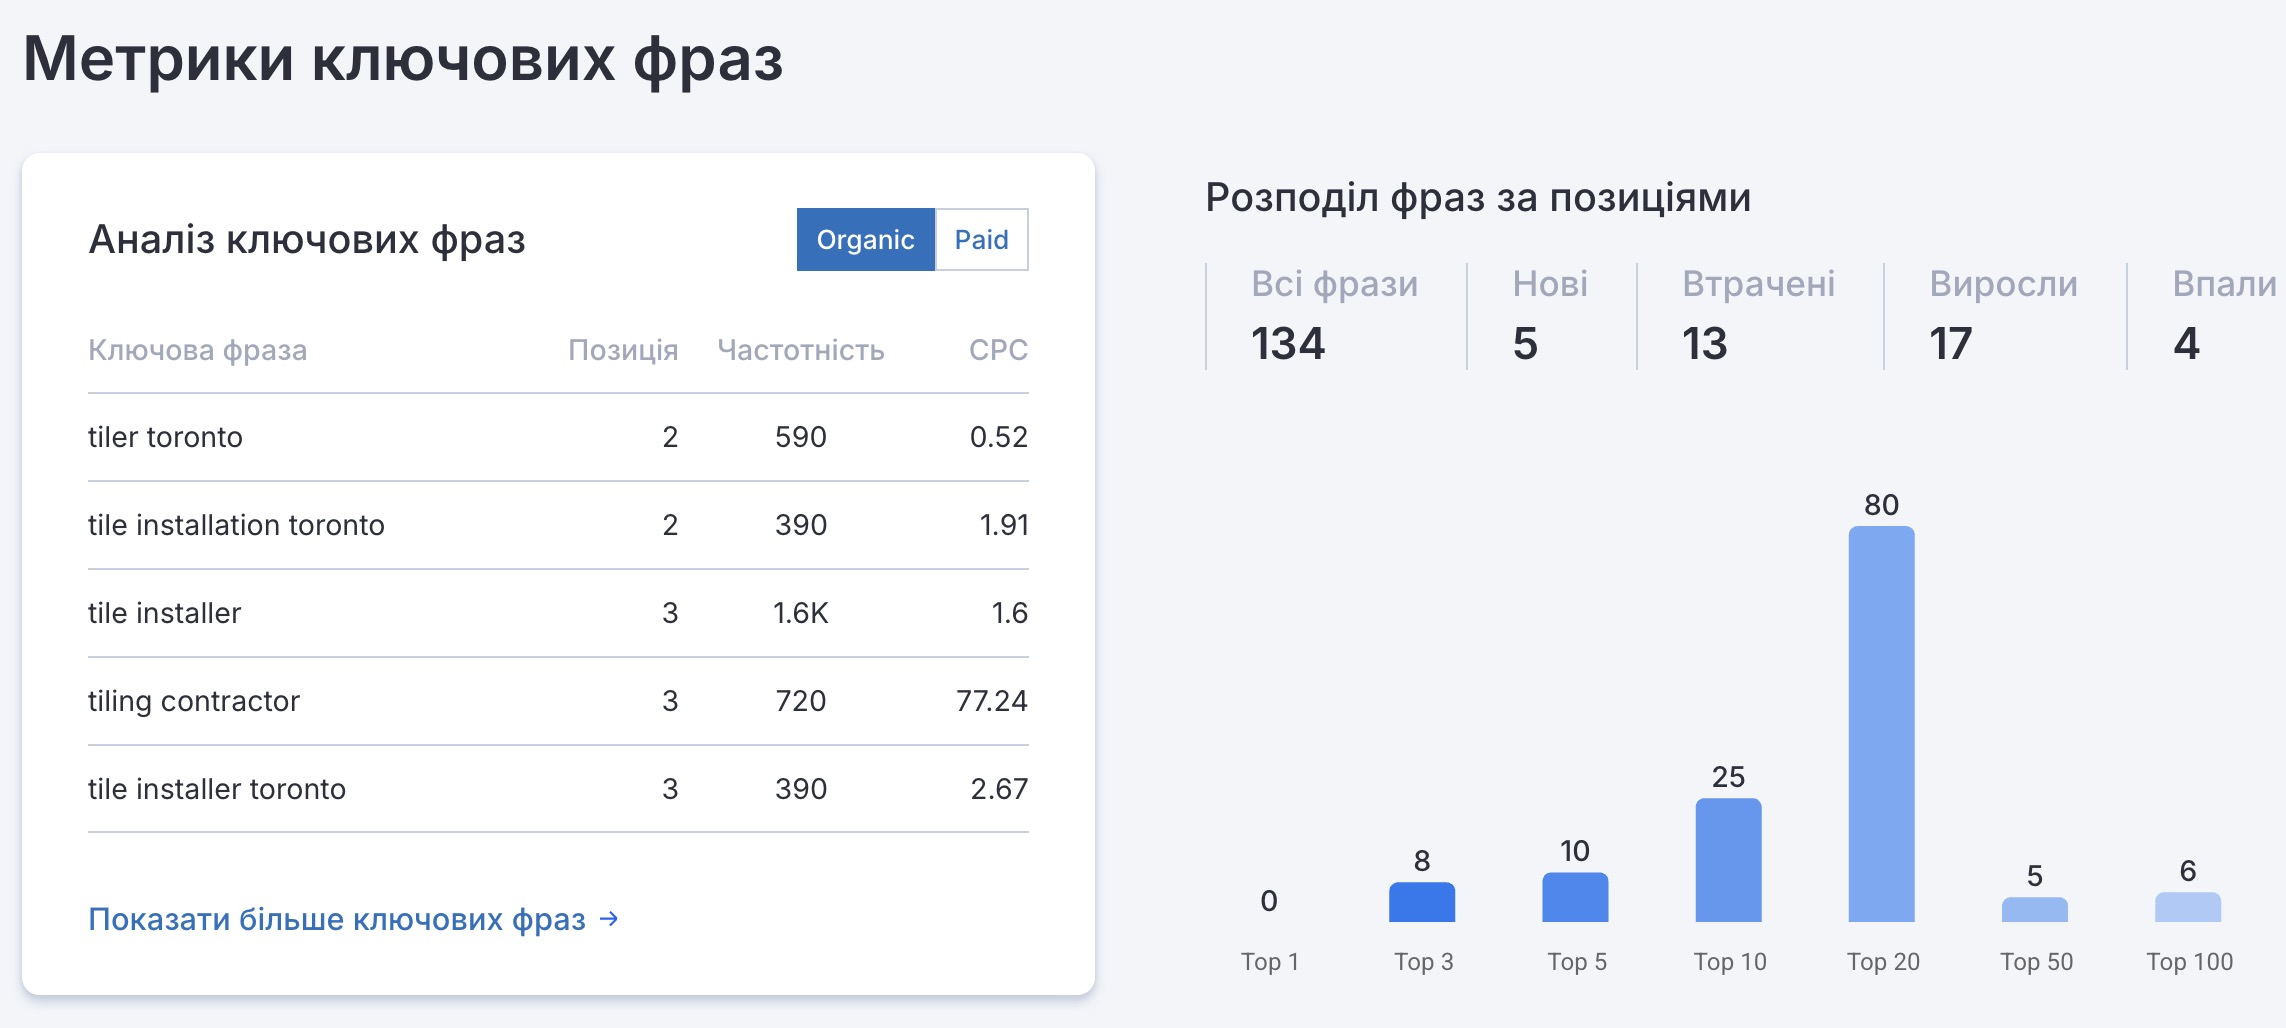Select the 'Втрачені' phrases tab
This screenshot has width=2286, height=1028.
(x=1758, y=316)
